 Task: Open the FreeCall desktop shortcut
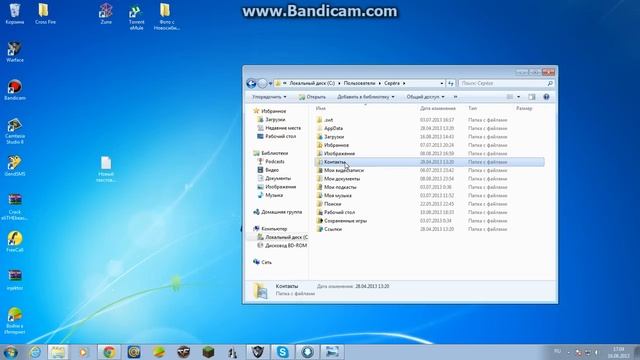click(x=15, y=242)
